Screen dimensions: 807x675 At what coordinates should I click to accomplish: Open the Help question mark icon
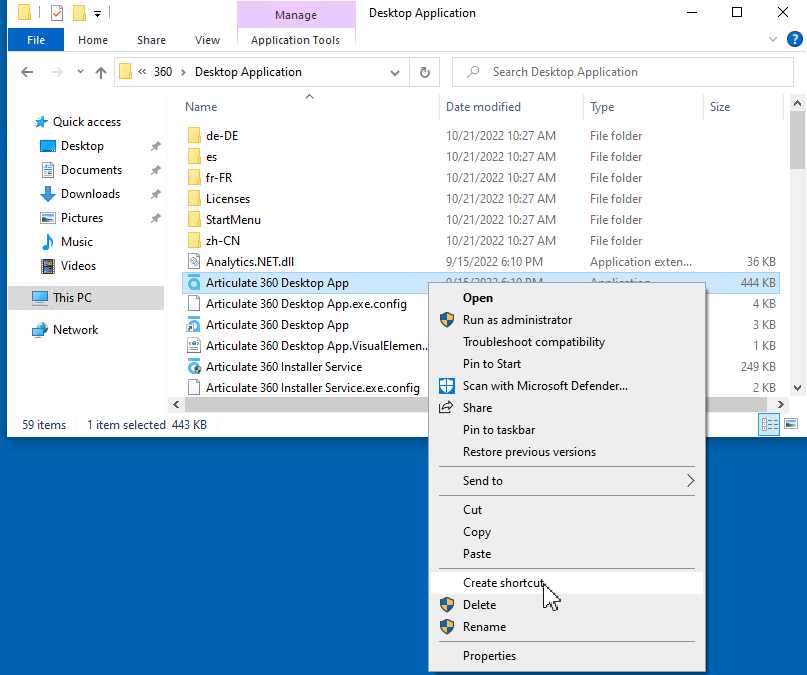pyautogui.click(x=795, y=39)
